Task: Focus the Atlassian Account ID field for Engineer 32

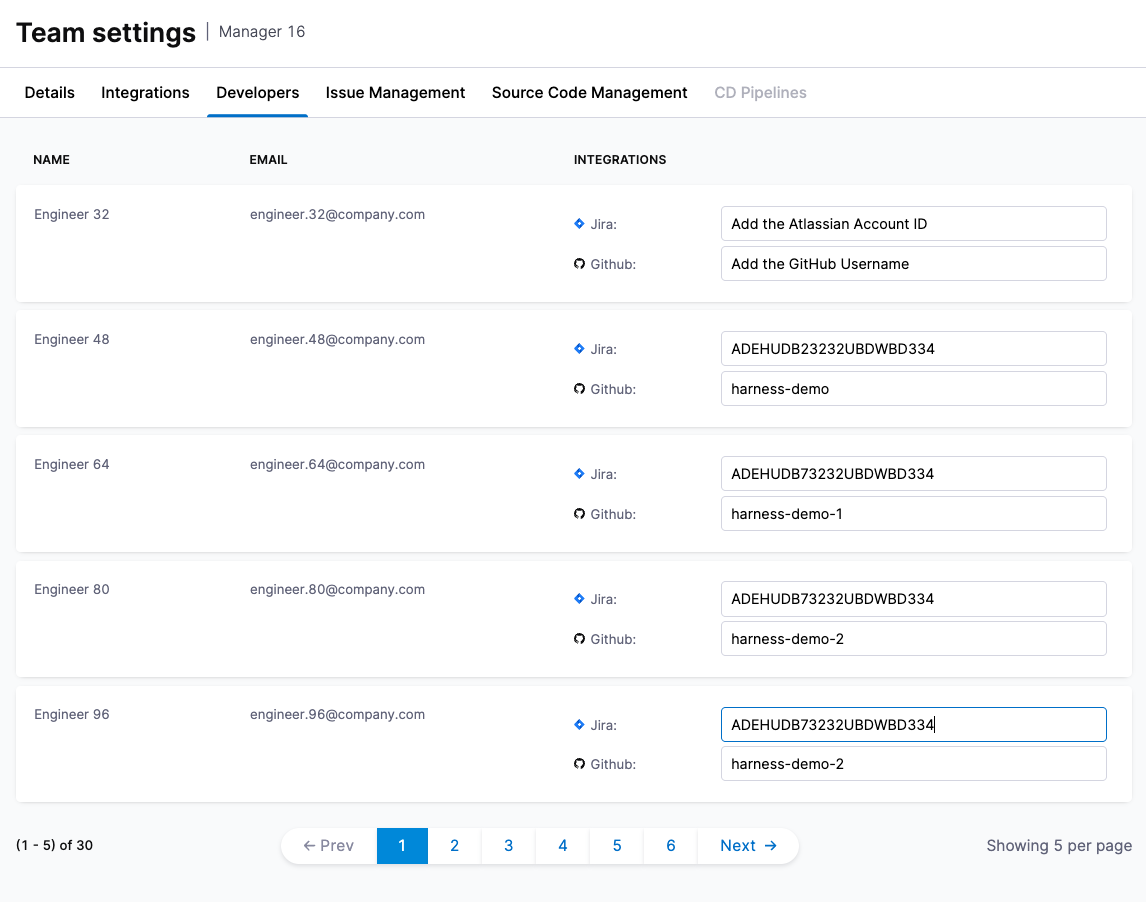Action: [913, 224]
